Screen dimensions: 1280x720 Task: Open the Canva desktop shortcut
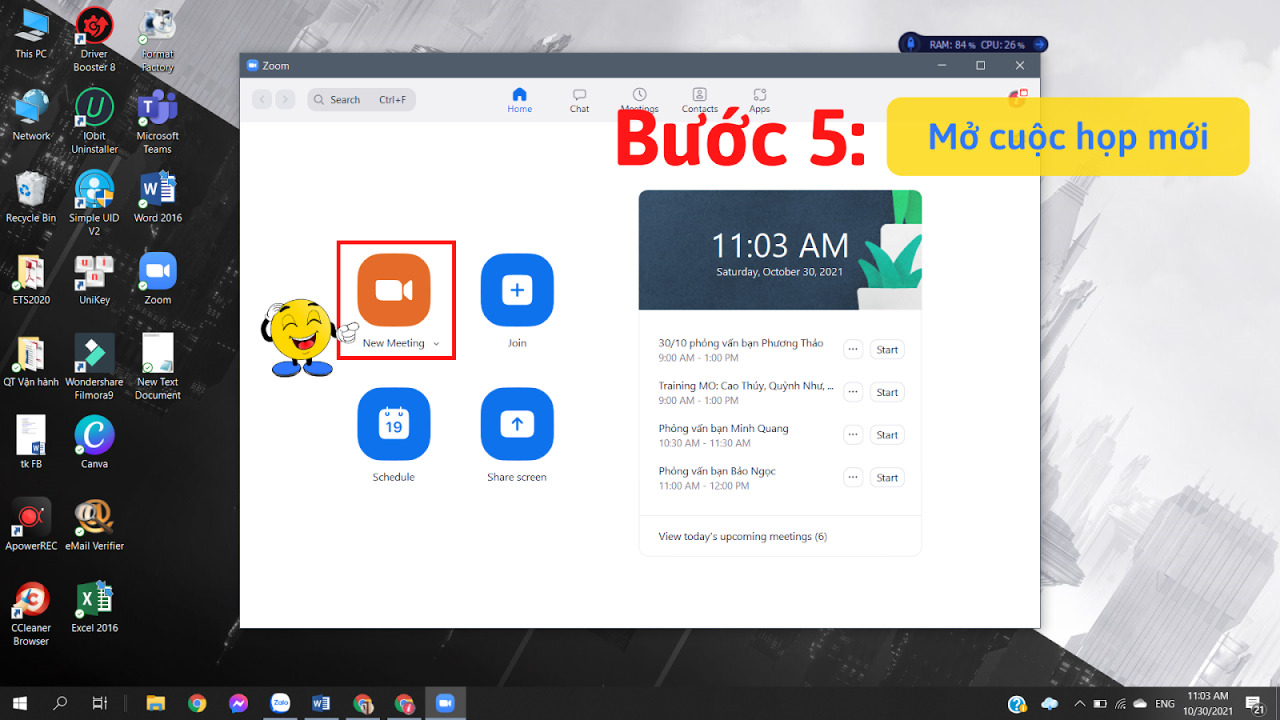click(94, 441)
